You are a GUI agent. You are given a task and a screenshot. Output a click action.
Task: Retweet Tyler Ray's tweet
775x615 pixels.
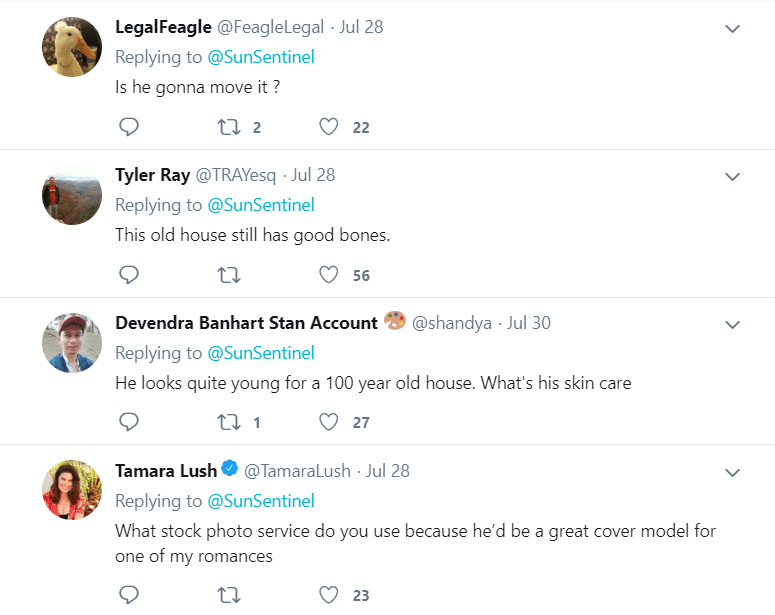tap(228, 275)
